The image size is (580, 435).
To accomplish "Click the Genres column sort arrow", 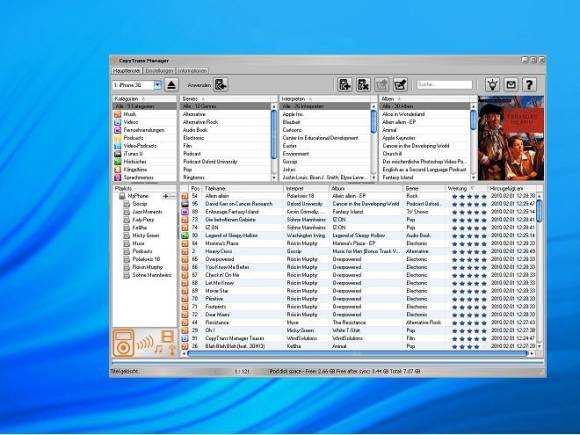I will tap(203, 99).
